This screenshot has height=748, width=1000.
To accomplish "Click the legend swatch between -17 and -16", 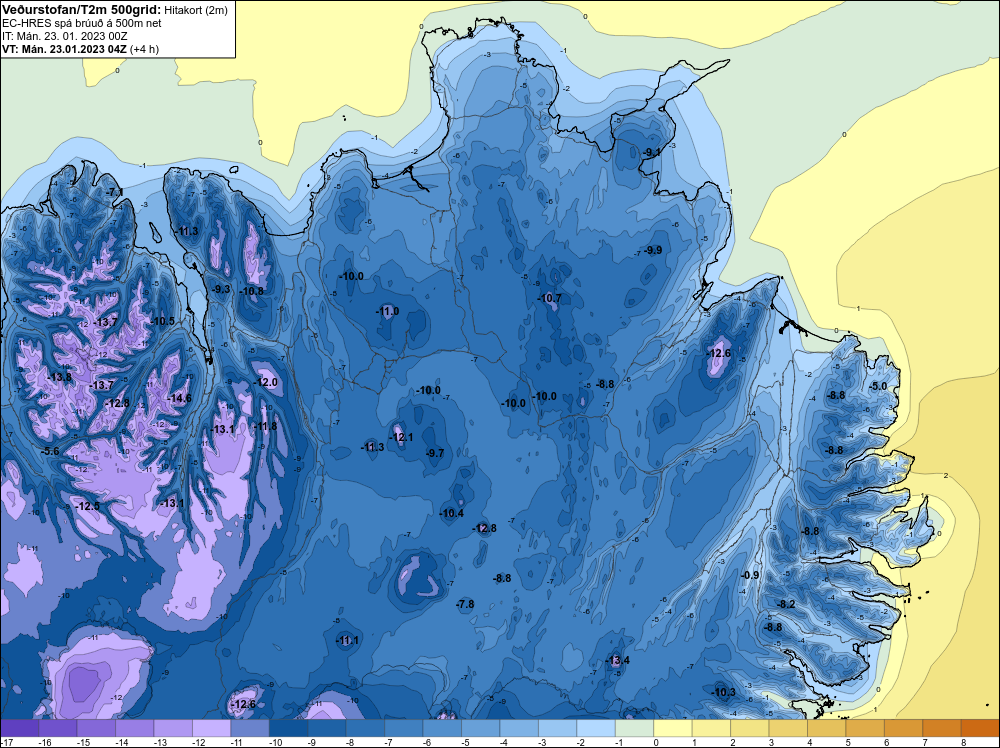I will point(20,728).
